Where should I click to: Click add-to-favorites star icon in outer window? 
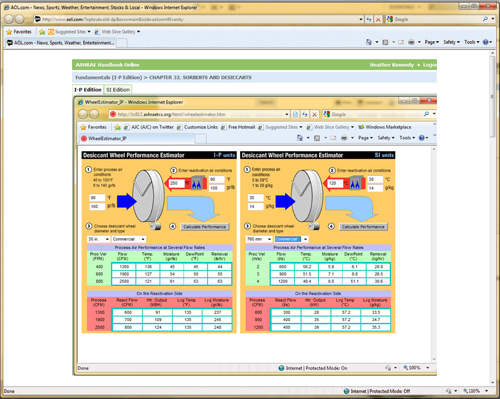coord(42,32)
